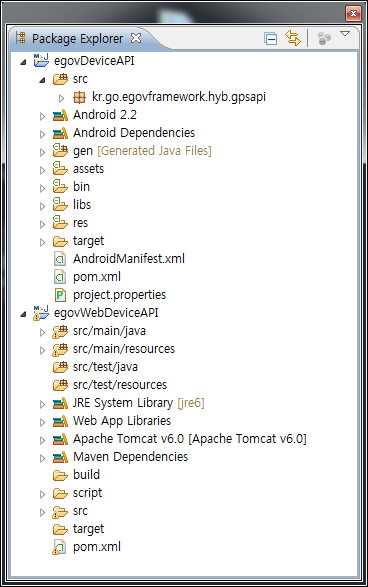
Task: Select project.properties file
Action: coord(119,295)
